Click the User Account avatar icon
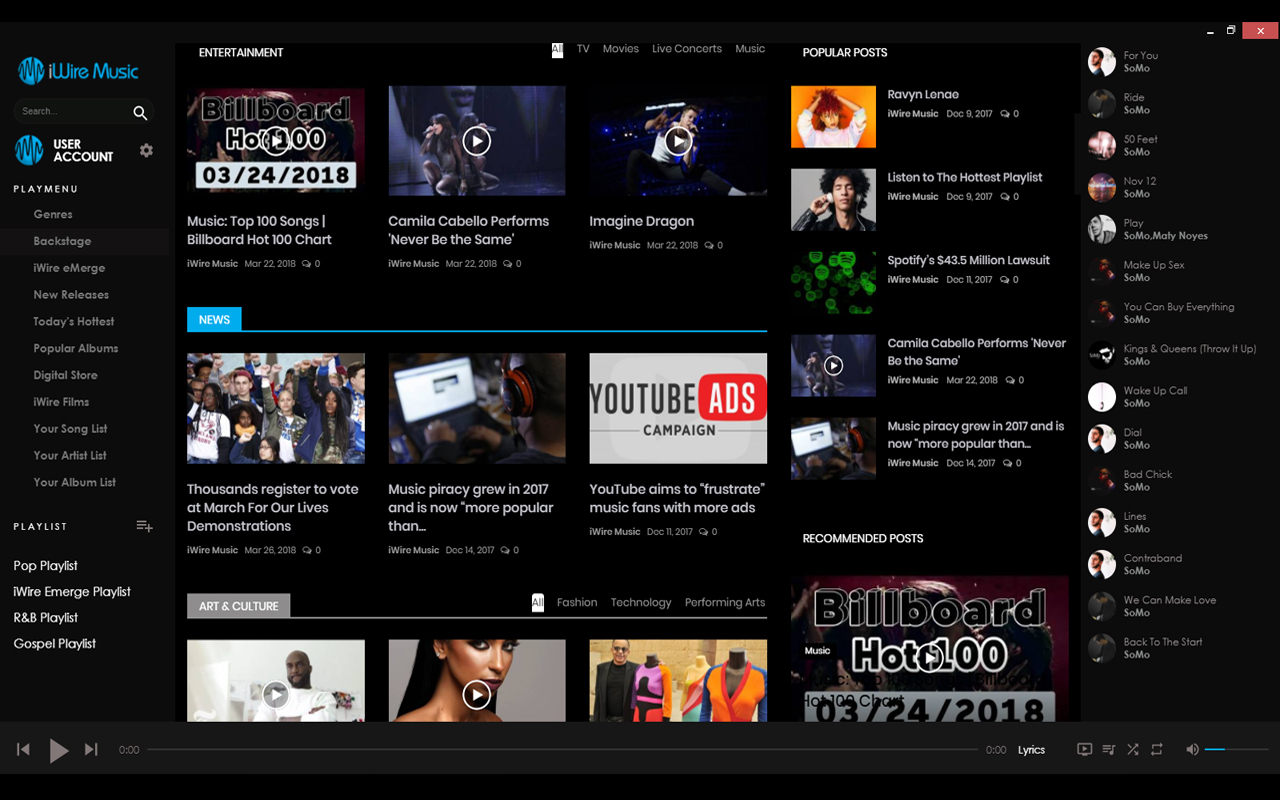The image size is (1280, 800). (x=29, y=150)
